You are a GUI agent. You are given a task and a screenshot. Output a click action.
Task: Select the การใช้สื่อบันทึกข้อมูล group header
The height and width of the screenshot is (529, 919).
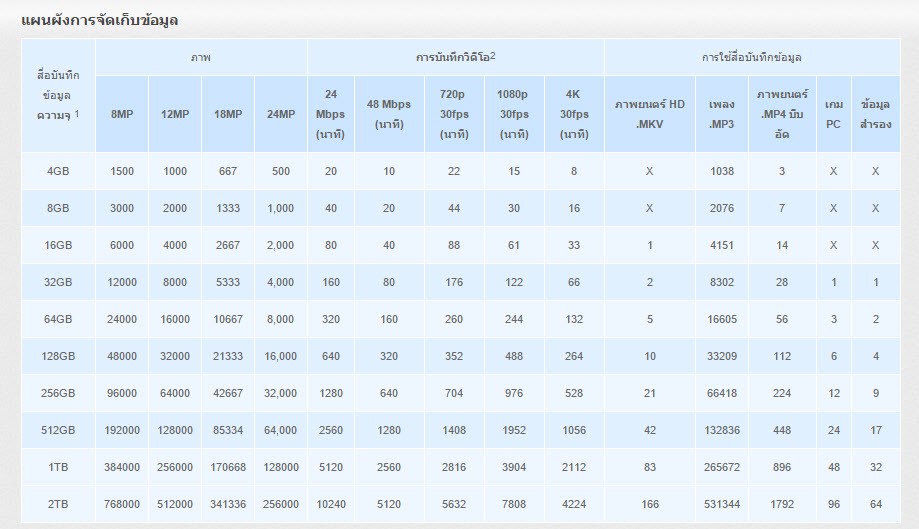tap(752, 57)
